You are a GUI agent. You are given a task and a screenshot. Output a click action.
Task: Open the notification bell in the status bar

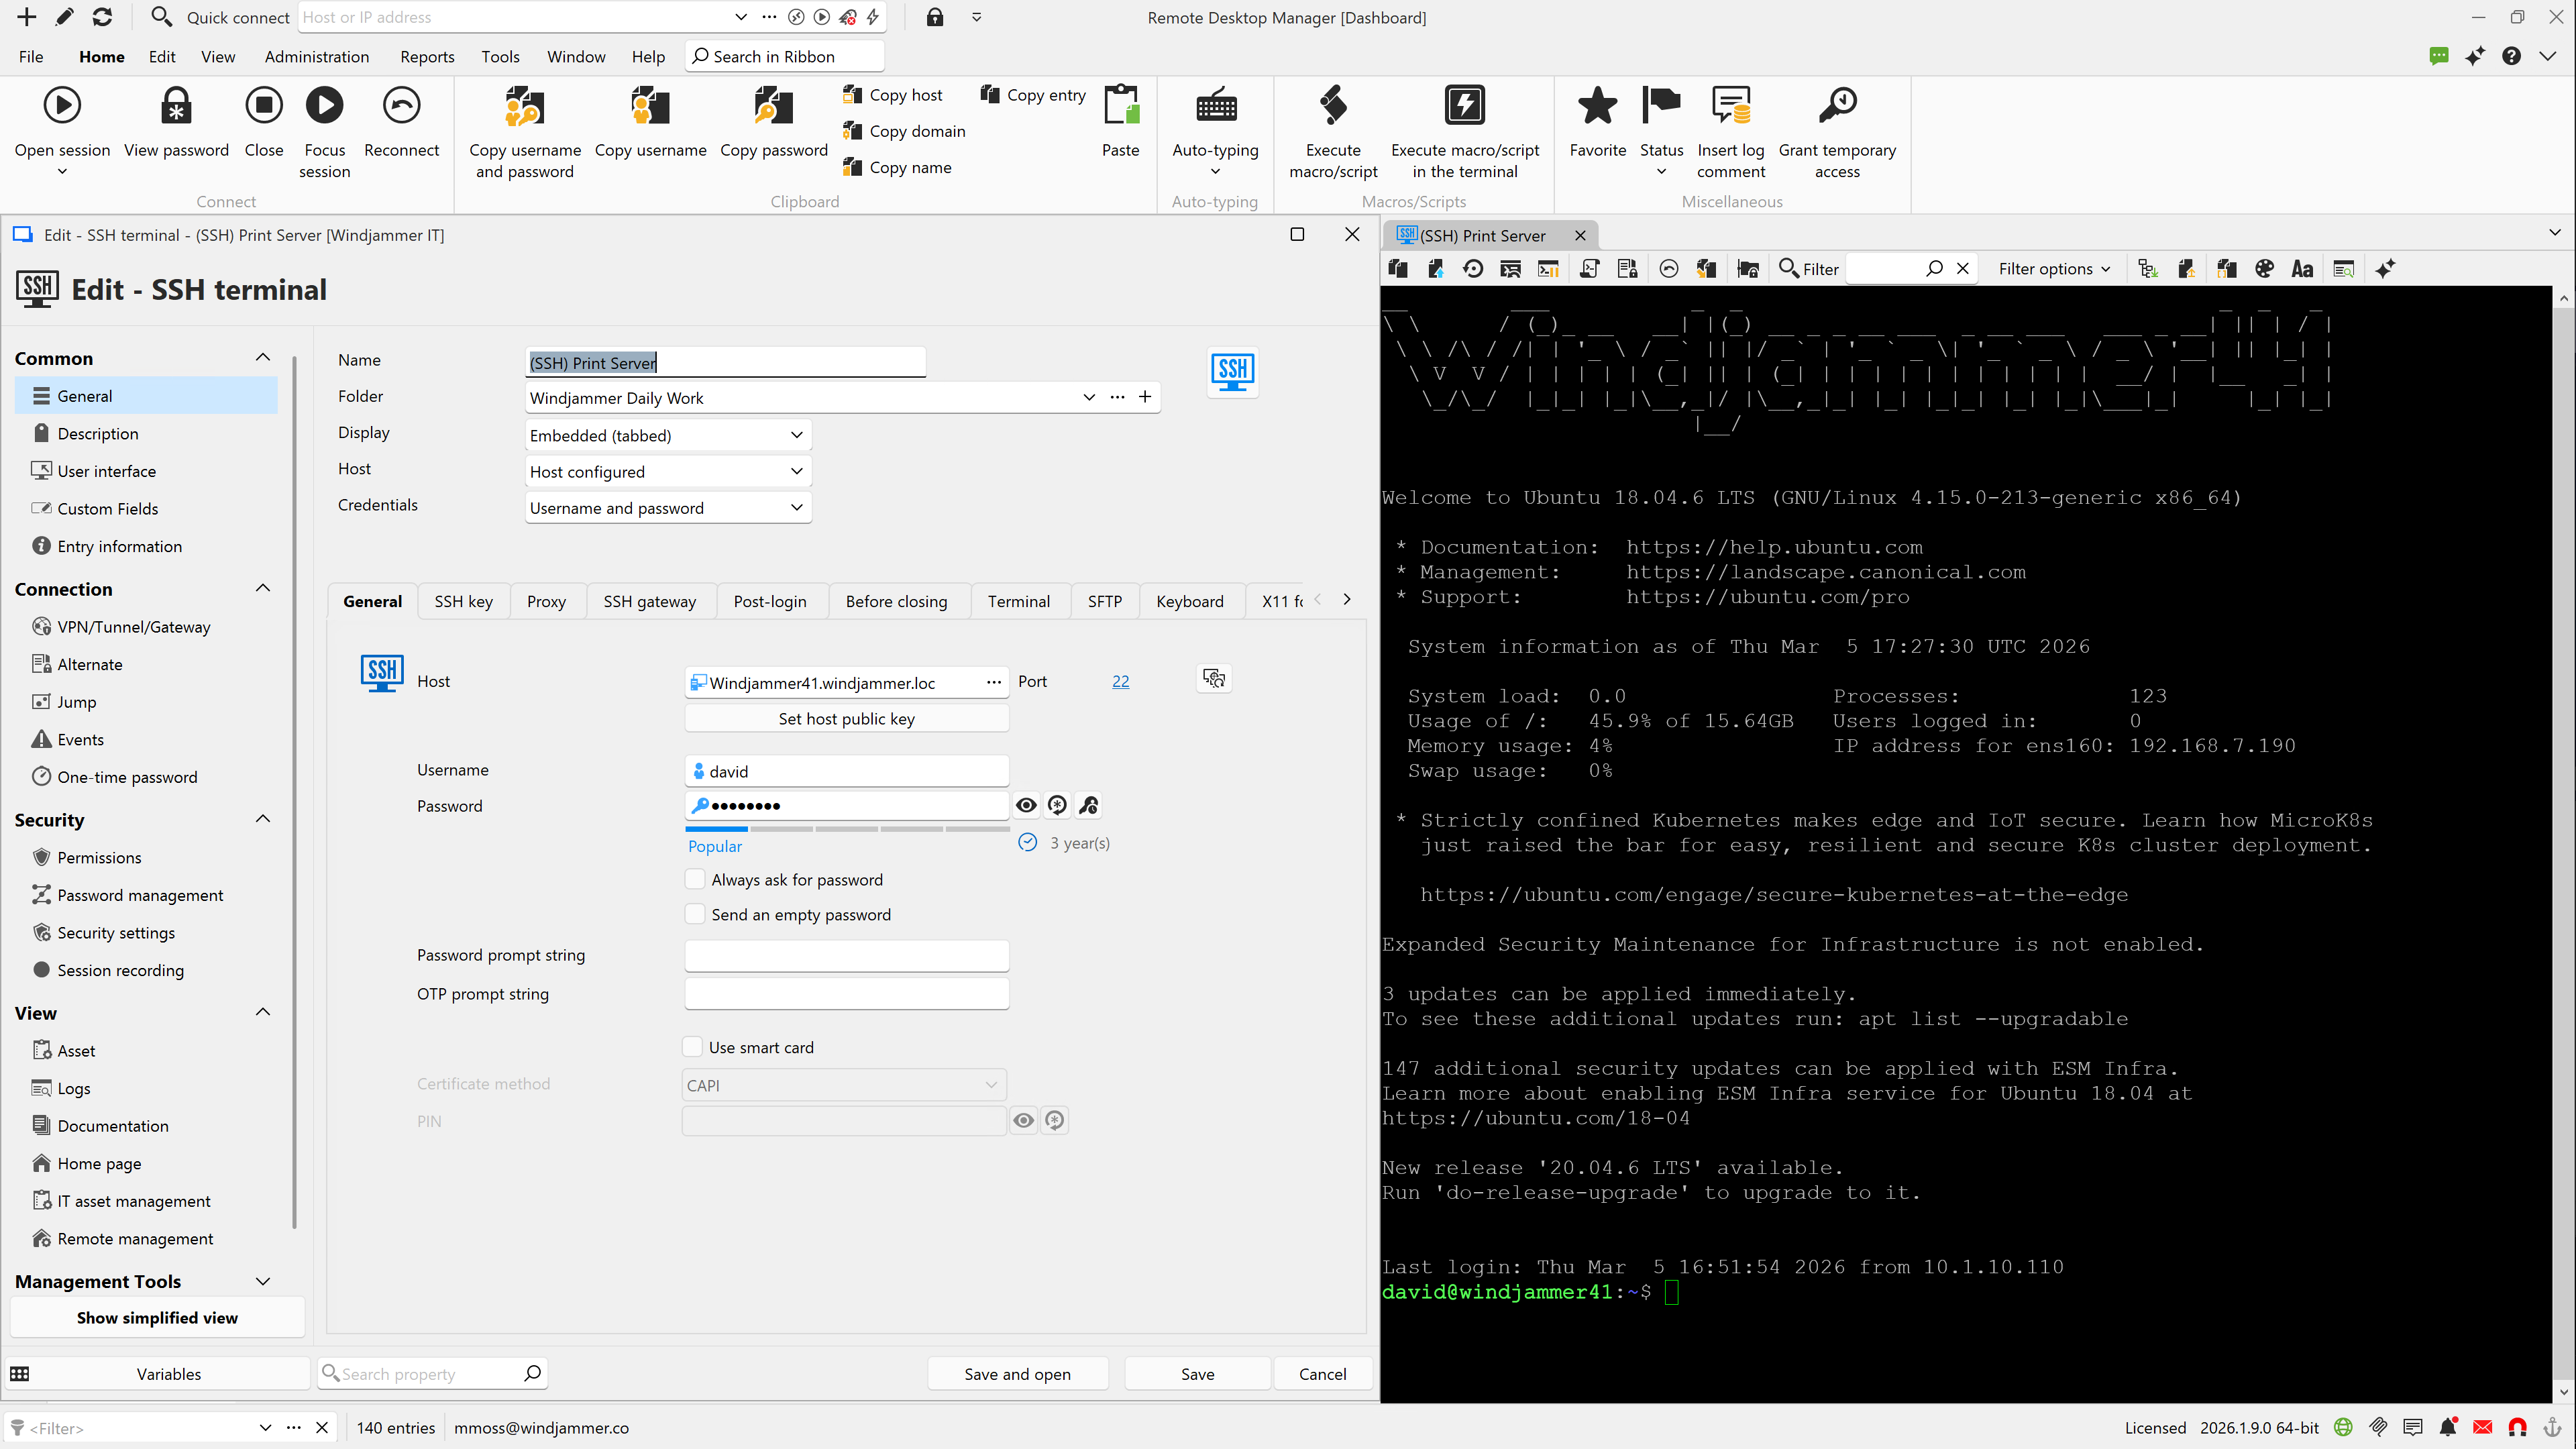click(2449, 1427)
